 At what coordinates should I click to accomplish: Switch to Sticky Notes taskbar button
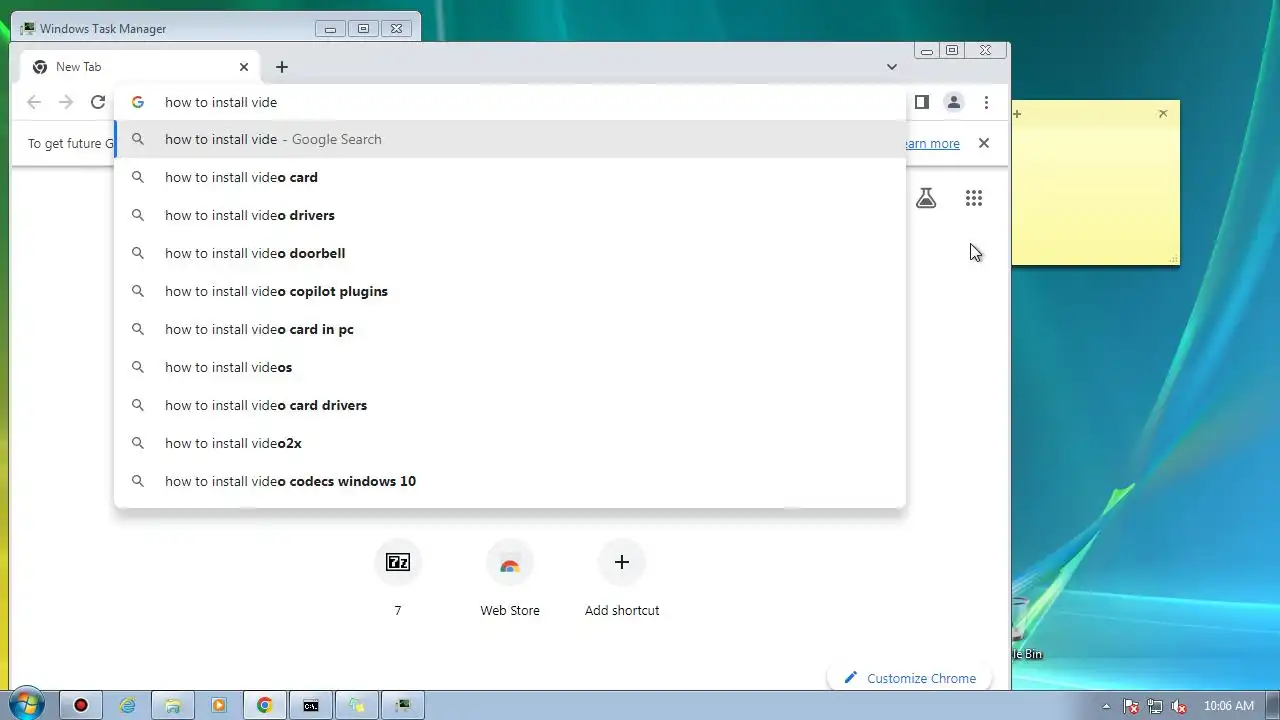click(x=357, y=705)
